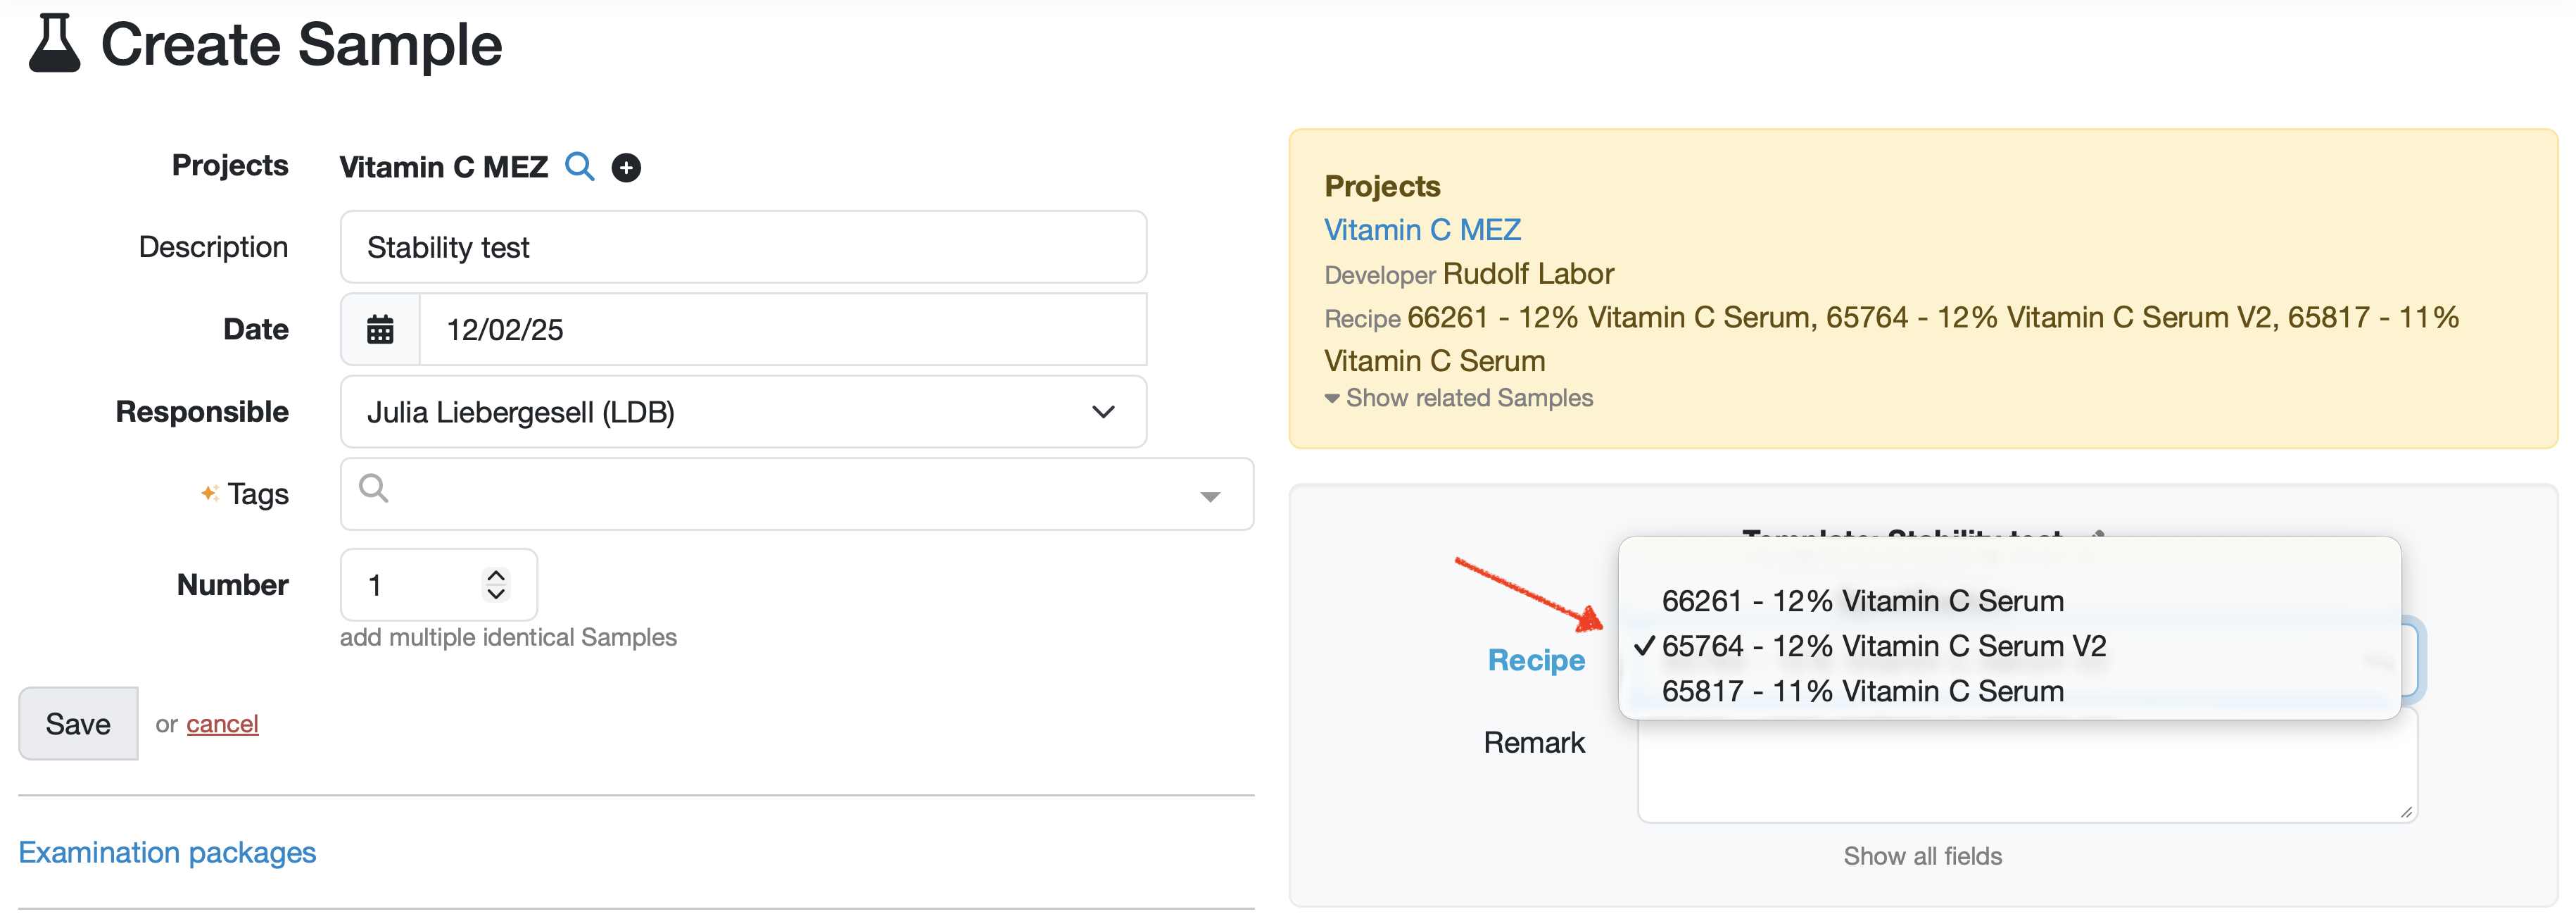Viewport: 2576px width, 914px height.
Task: Select recipe 66261 - 12% Vitamin C Serum
Action: click(1862, 601)
